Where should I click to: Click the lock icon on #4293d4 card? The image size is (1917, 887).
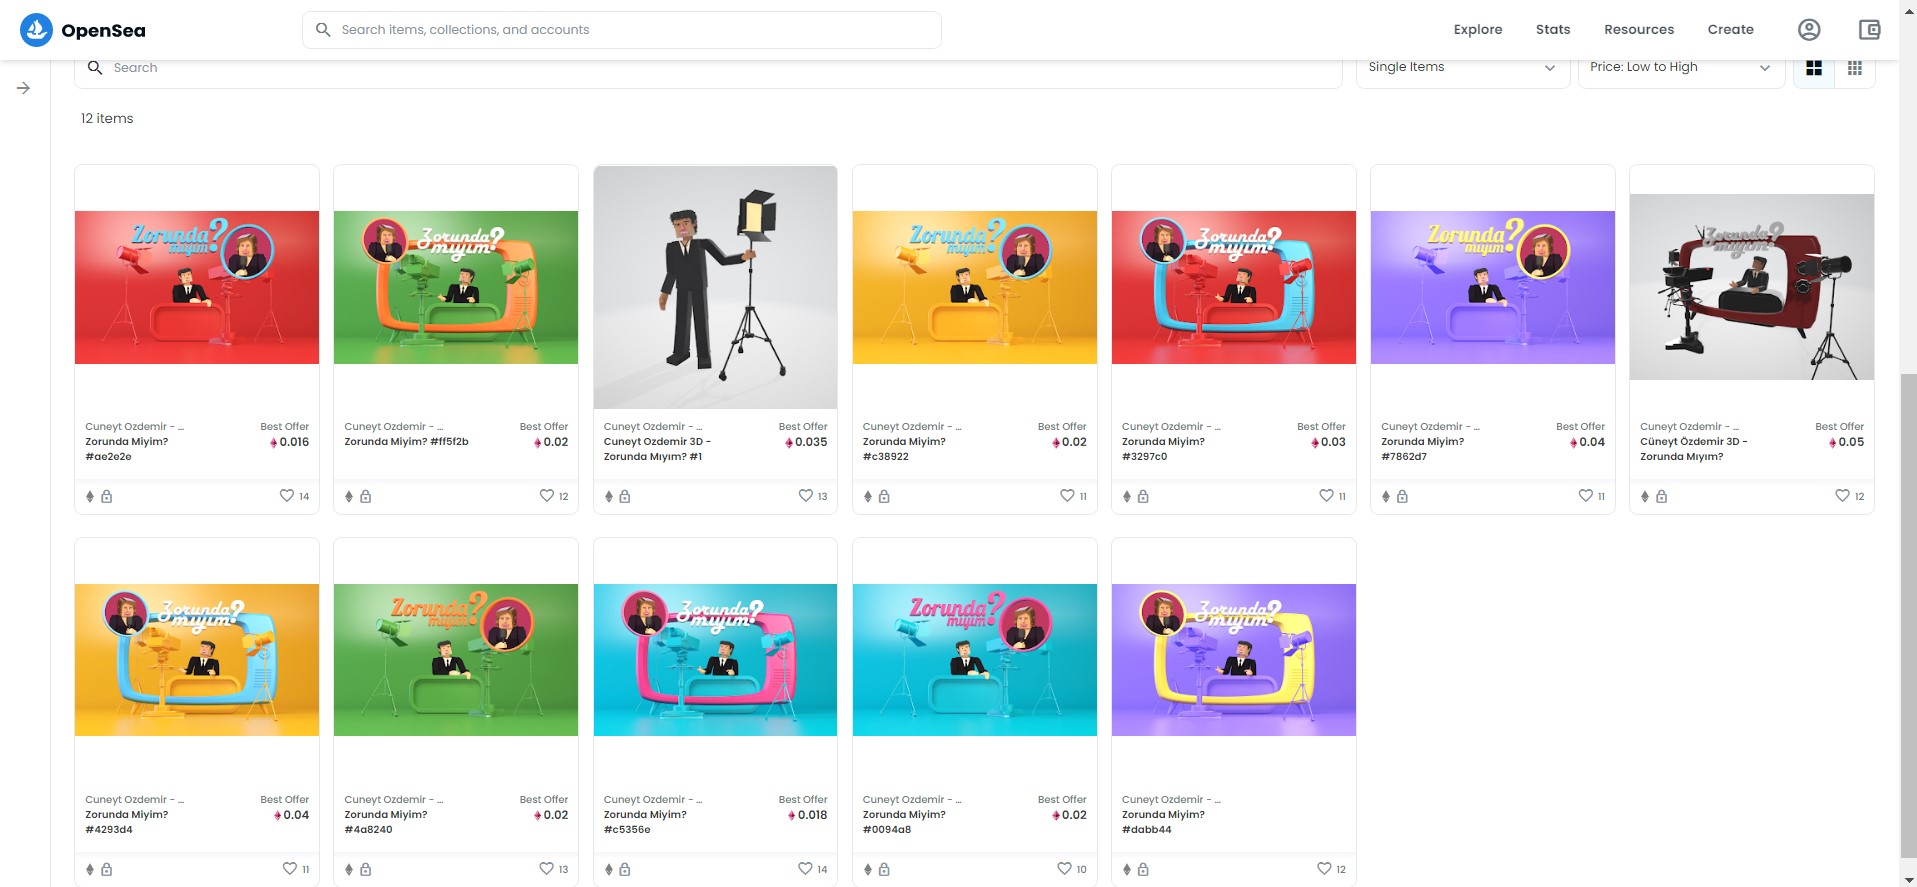click(x=107, y=870)
